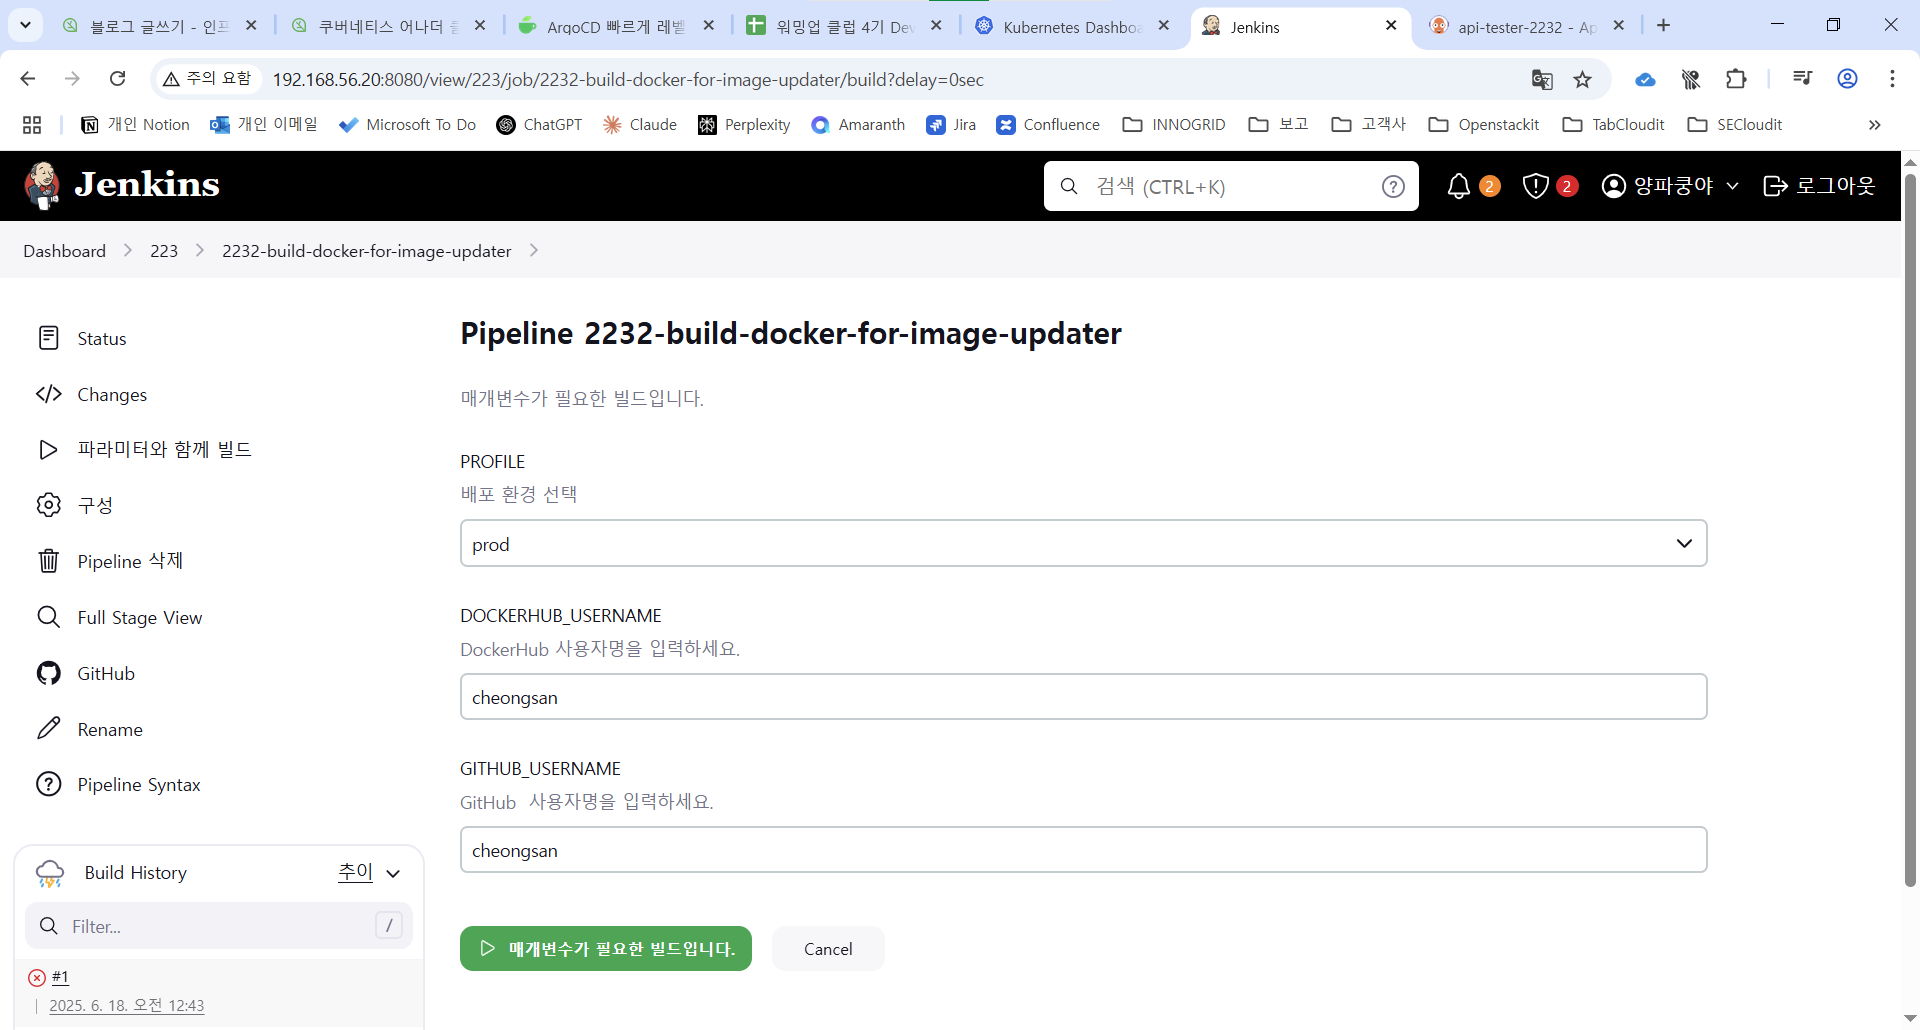Click the Full Stage View magnifier icon
This screenshot has width=1920, height=1030.
coord(48,617)
